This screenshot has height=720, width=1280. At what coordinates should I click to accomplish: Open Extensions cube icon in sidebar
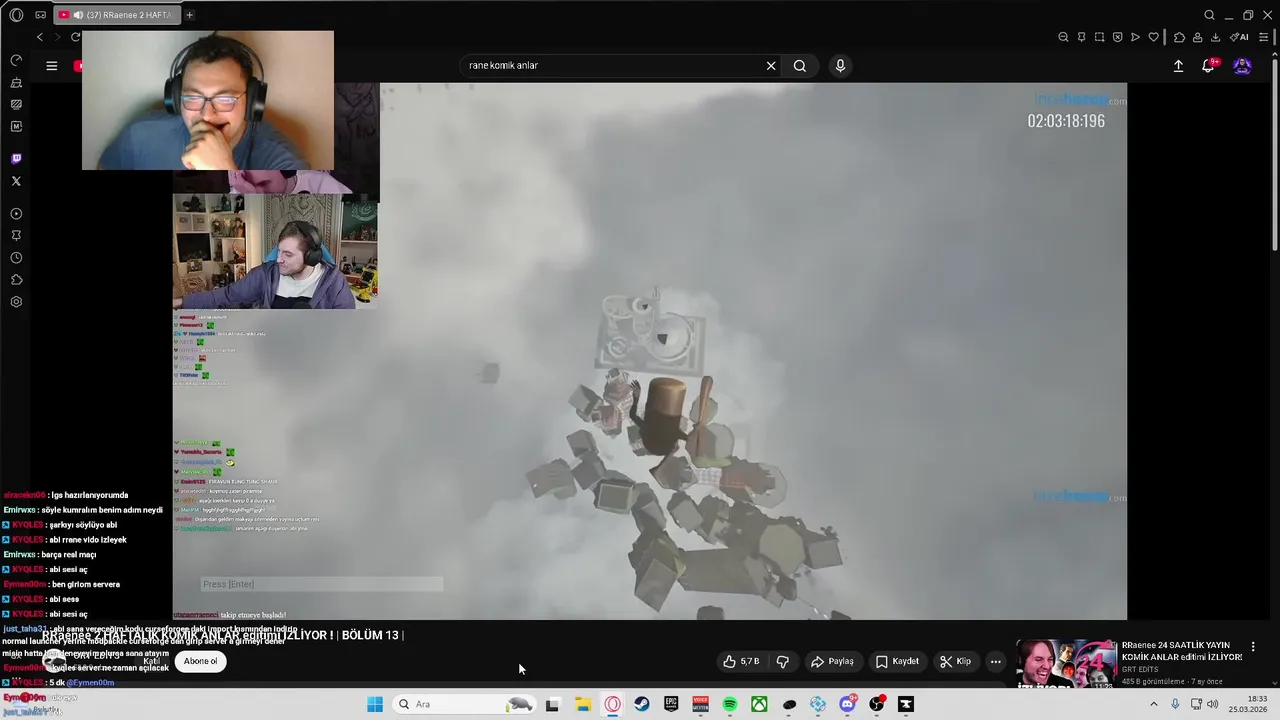[16, 280]
